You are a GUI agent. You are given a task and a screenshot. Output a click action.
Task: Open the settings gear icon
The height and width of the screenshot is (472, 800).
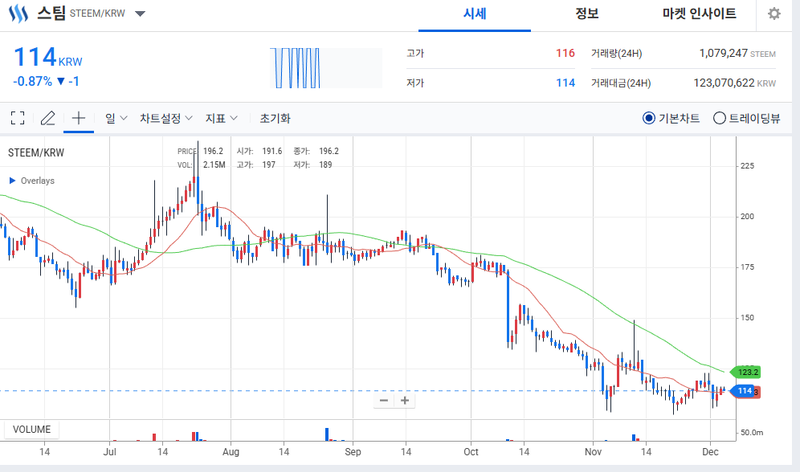774,14
